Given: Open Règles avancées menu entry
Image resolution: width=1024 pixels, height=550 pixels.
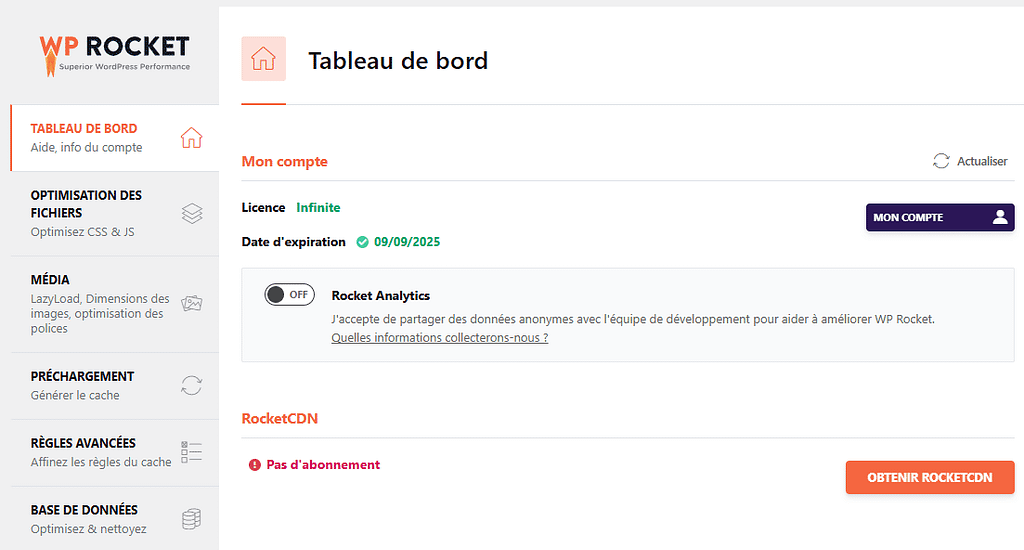Looking at the screenshot, I should tap(83, 443).
